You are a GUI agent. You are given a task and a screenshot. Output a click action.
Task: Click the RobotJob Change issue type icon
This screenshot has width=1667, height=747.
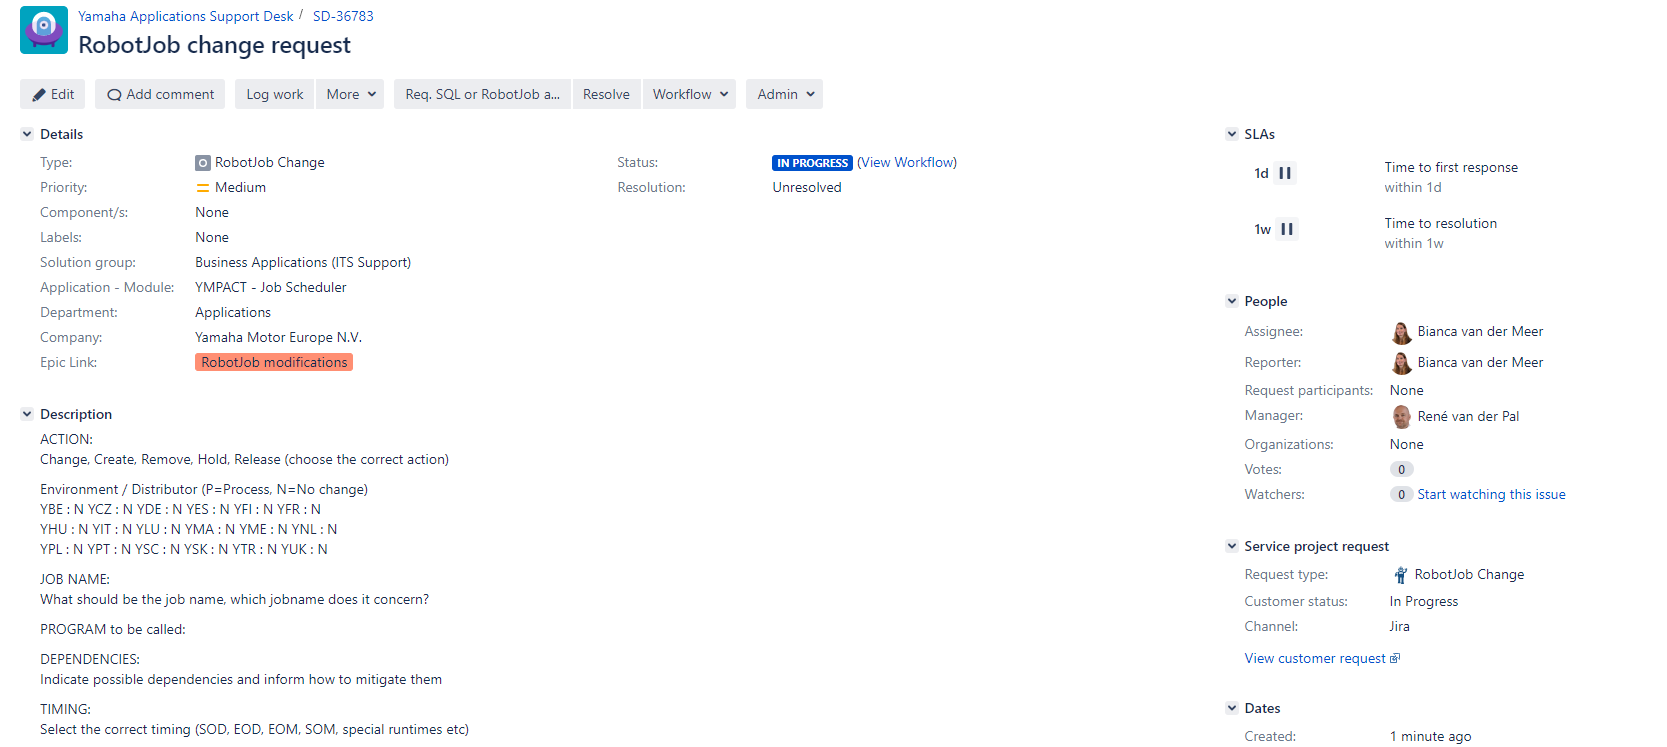tap(203, 163)
